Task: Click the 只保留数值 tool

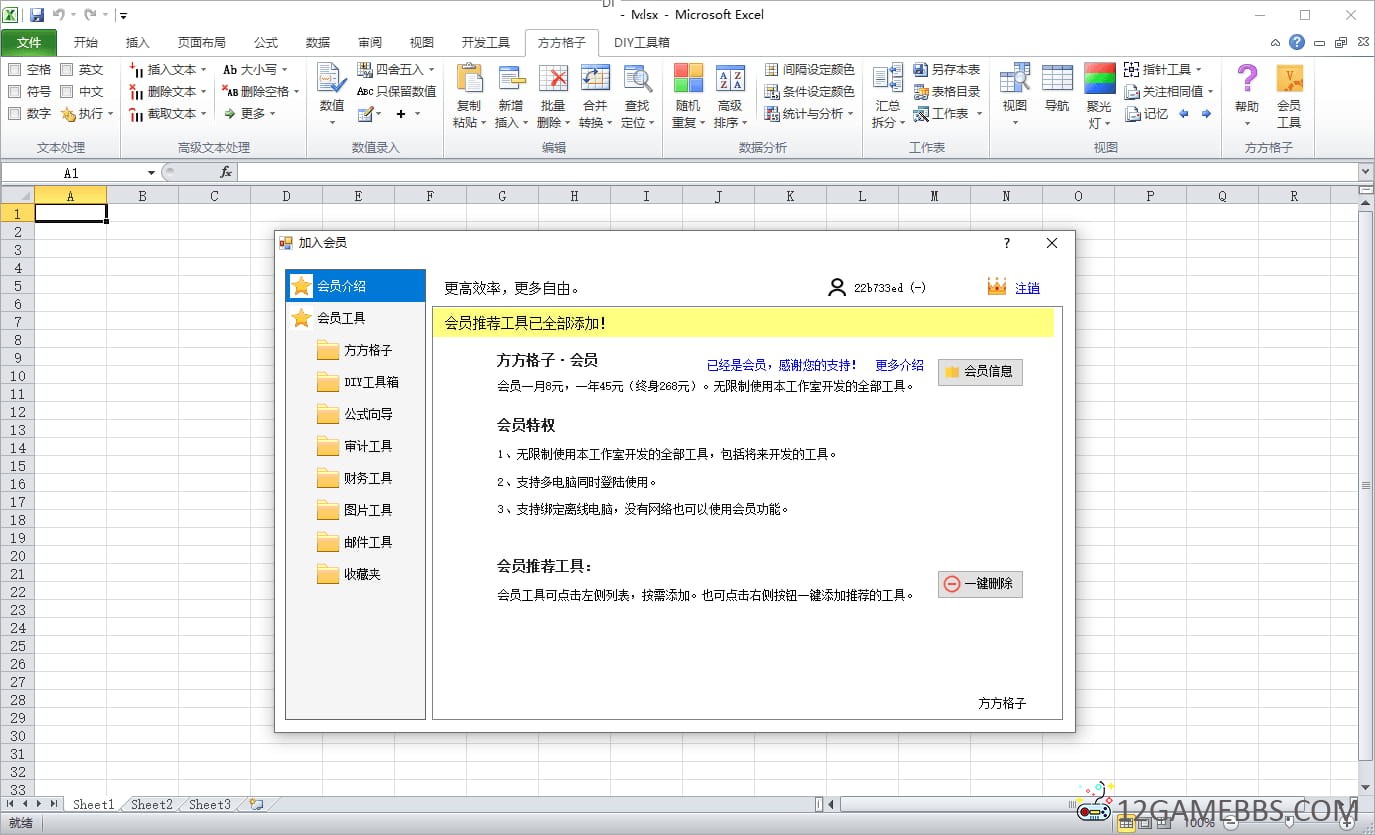Action: (397, 91)
